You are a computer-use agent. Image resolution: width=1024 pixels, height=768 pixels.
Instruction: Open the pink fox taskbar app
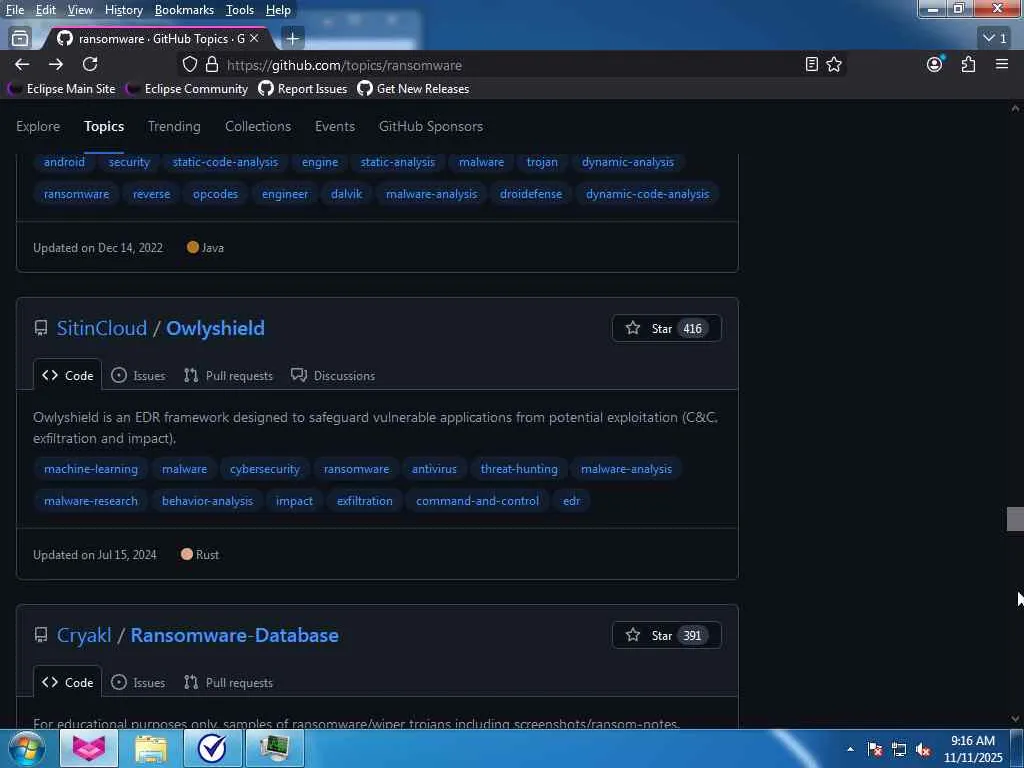pyautogui.click(x=89, y=748)
